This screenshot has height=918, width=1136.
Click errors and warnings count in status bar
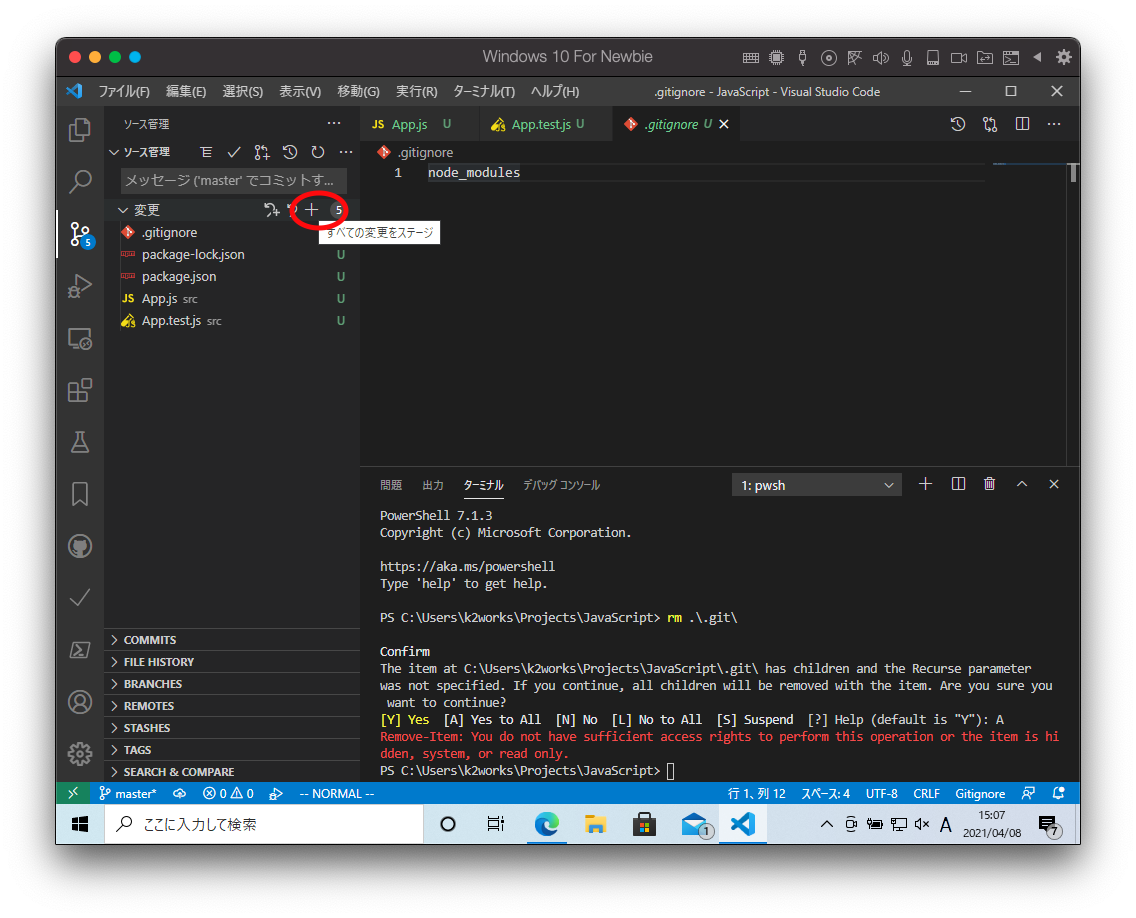pos(228,793)
